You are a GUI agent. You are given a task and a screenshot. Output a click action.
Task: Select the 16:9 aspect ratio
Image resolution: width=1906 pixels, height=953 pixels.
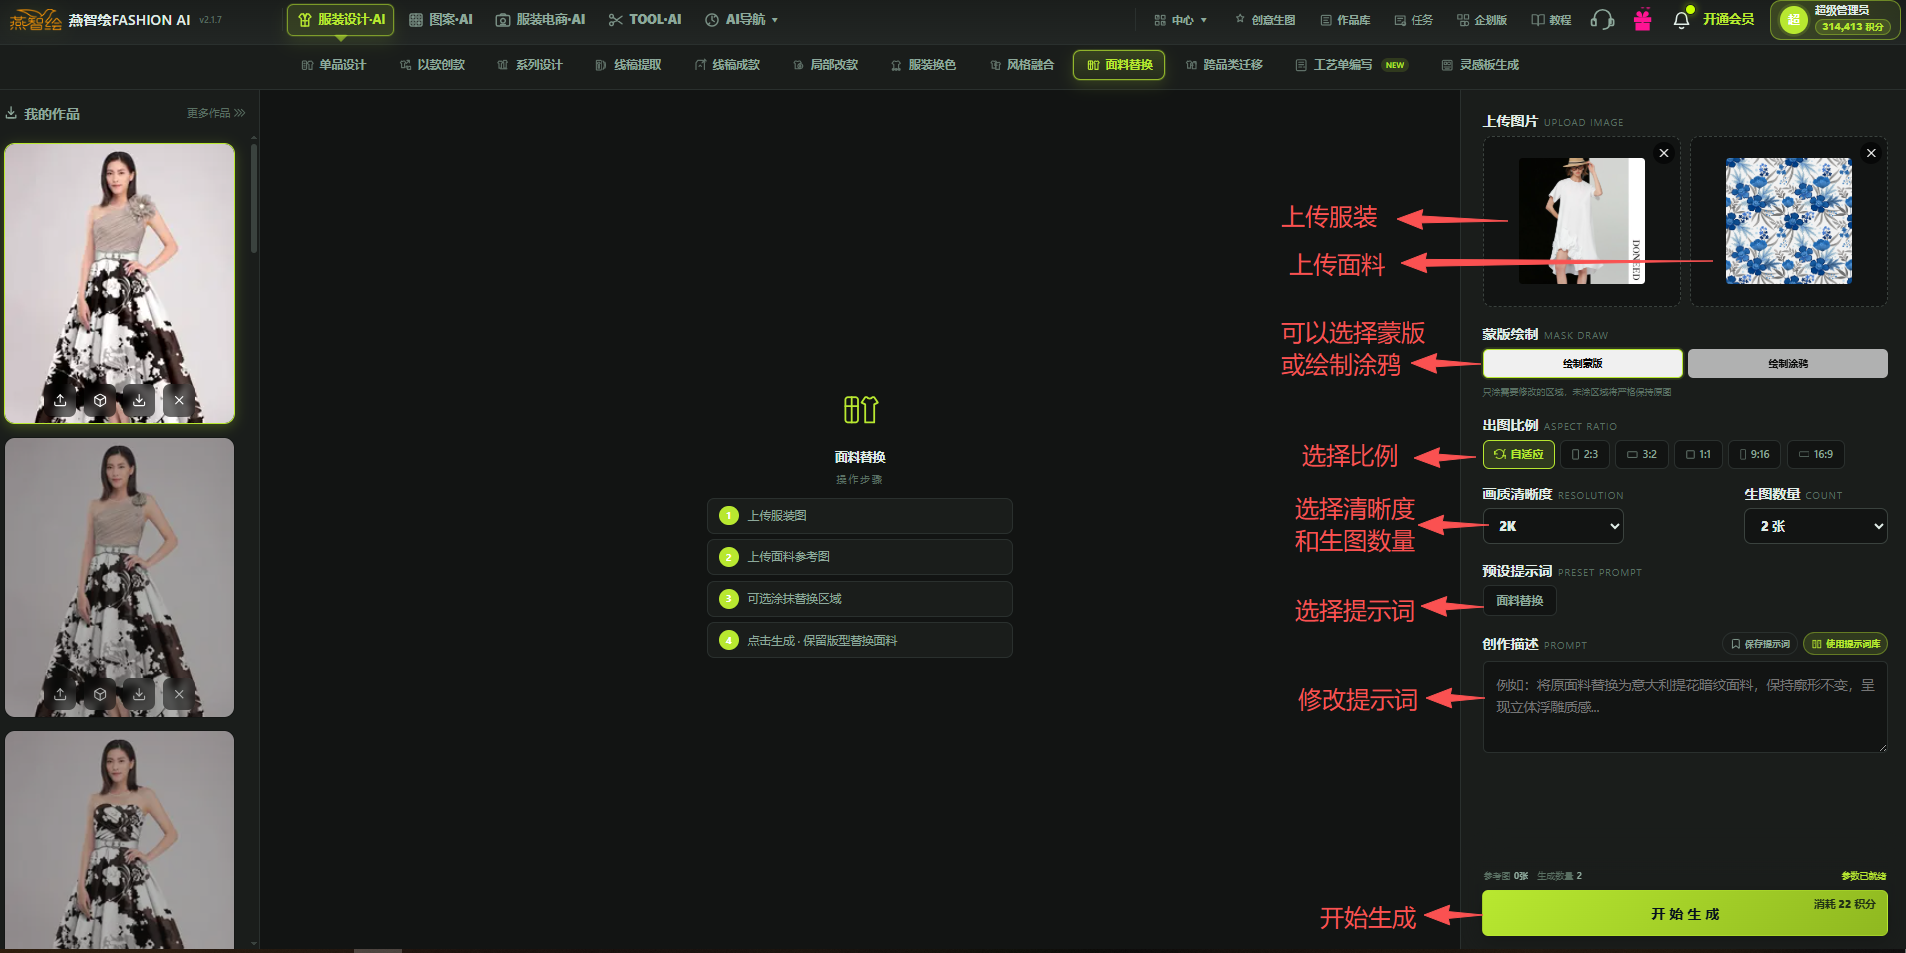1815,454
